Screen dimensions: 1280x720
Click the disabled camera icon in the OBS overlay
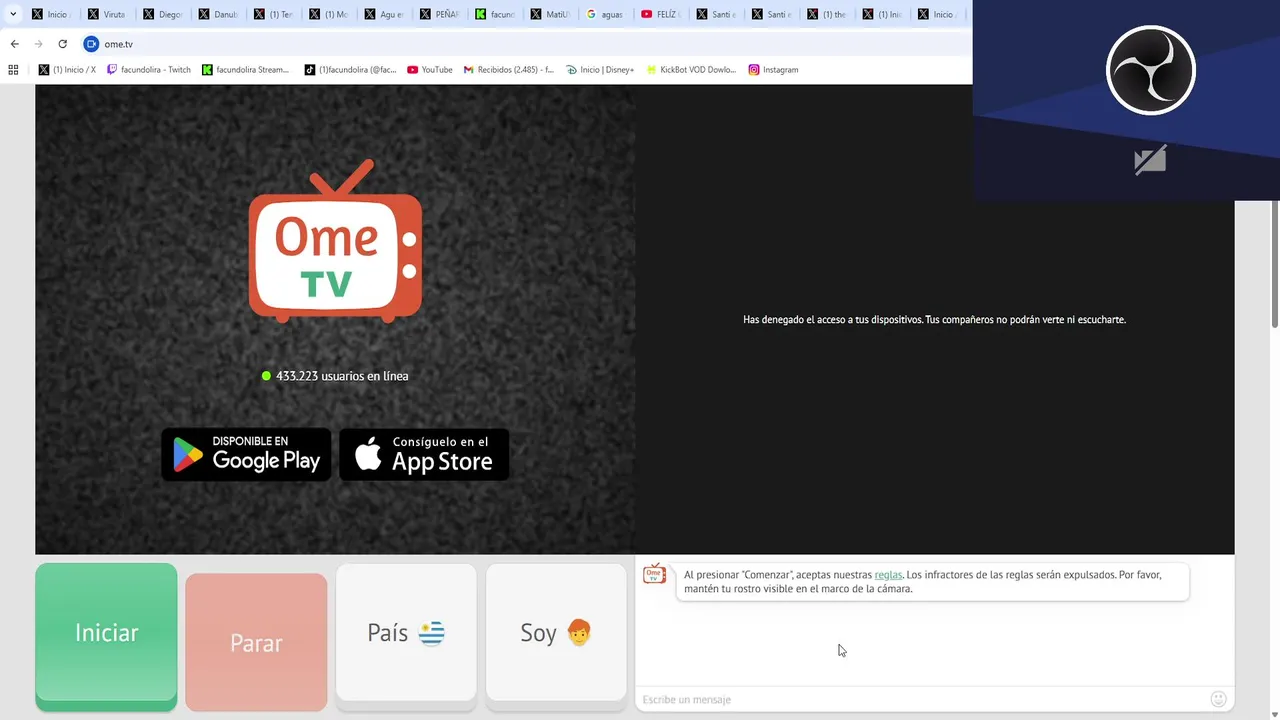click(x=1150, y=160)
